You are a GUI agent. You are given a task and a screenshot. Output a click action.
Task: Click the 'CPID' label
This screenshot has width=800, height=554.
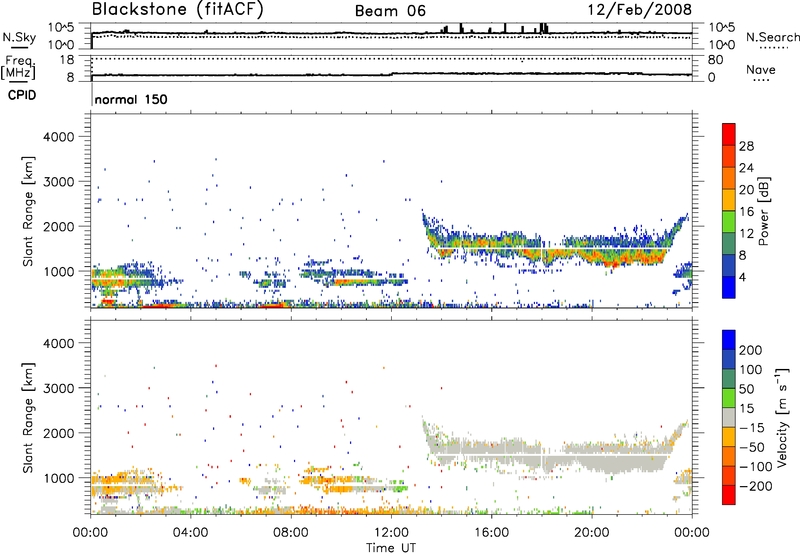(21, 95)
